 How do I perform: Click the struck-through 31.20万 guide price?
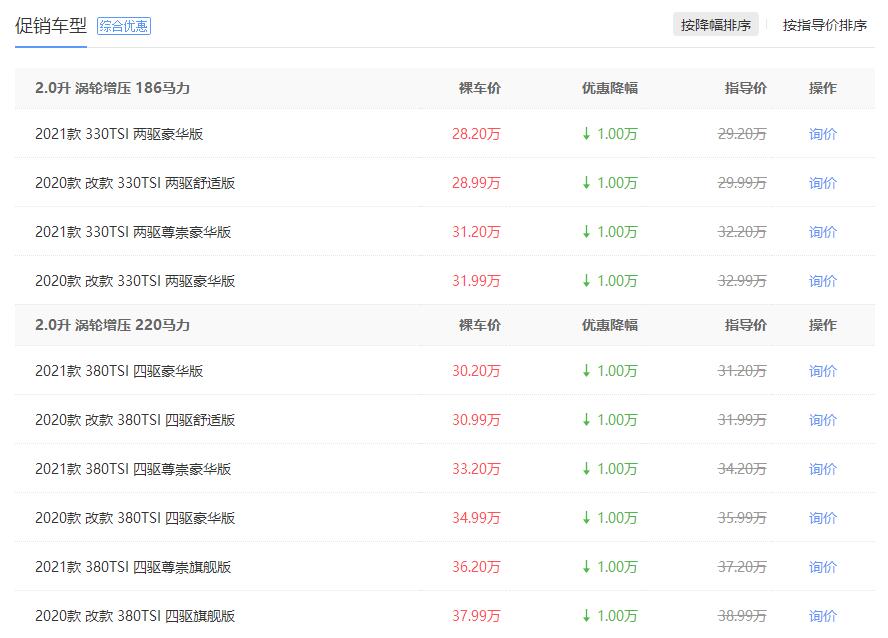pyautogui.click(x=742, y=371)
